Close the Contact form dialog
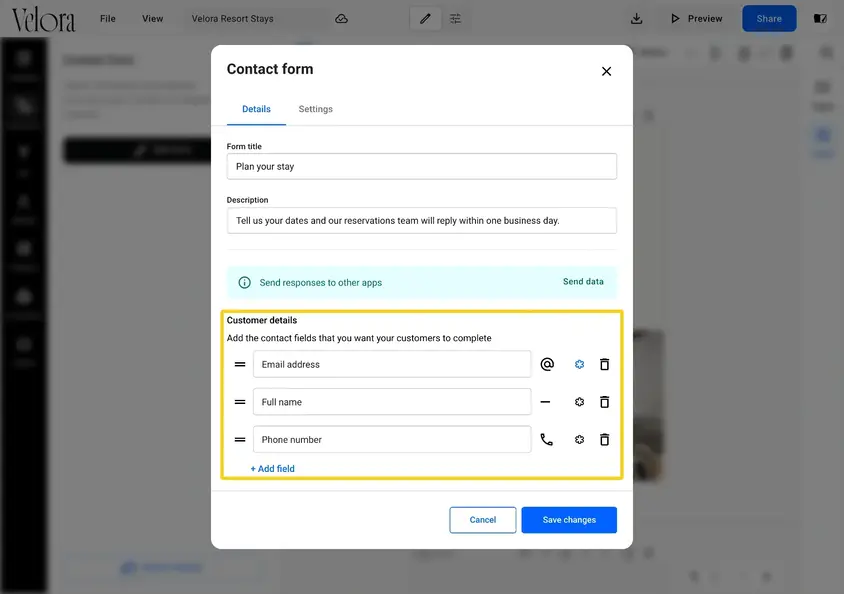844x594 pixels. (x=606, y=71)
